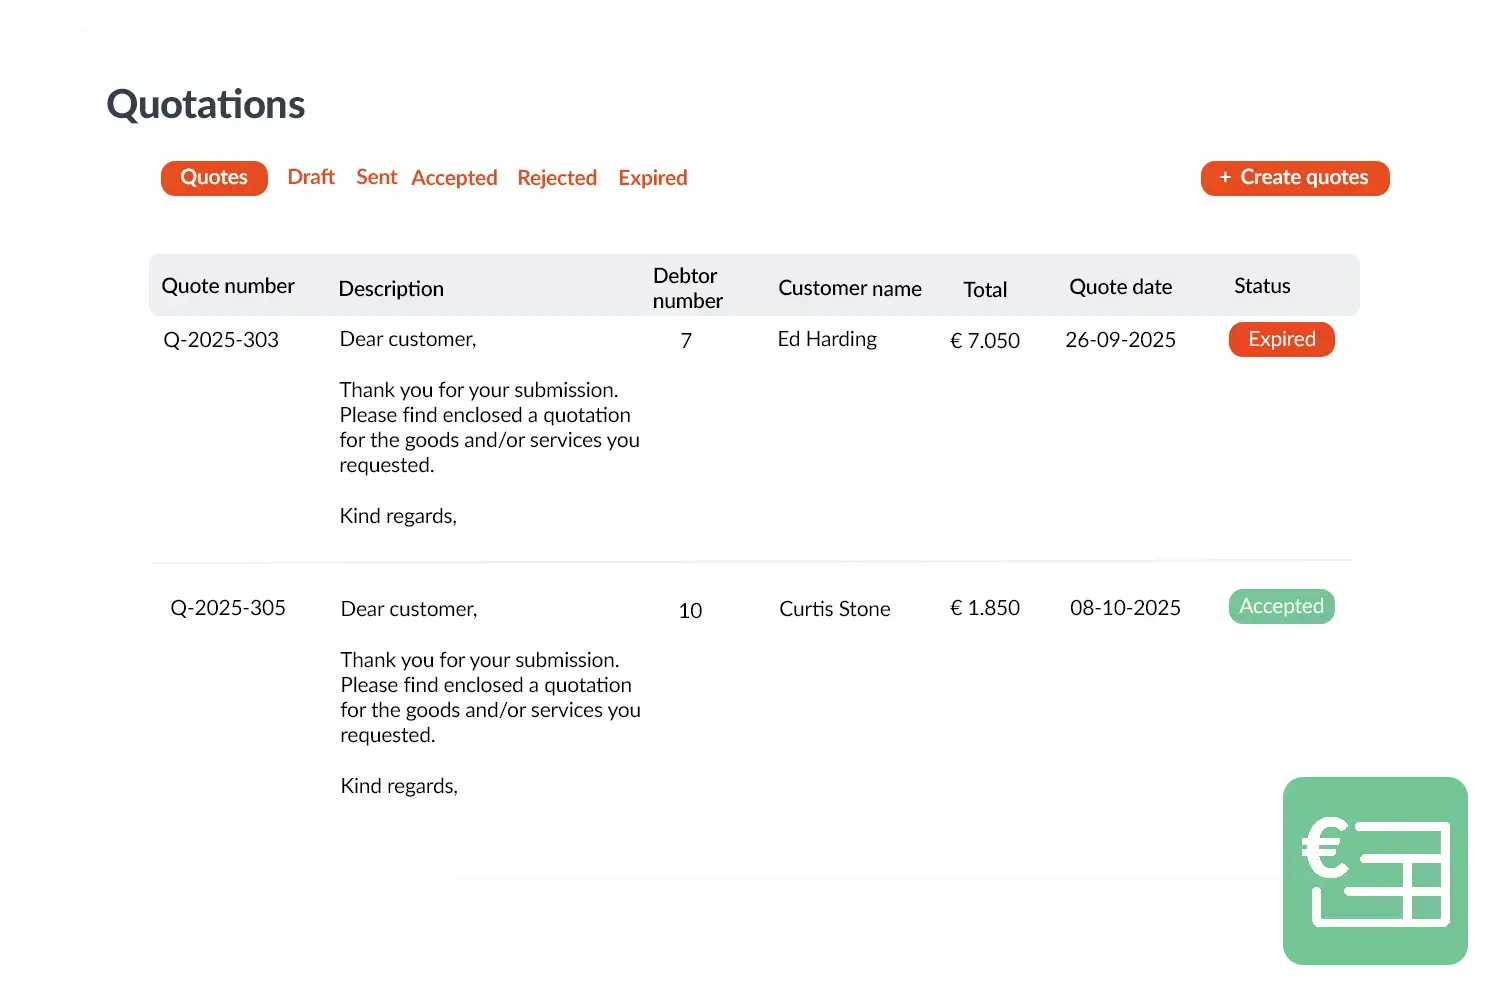Open the Sent quotes tab
Image resolution: width=1500 pixels, height=1000 pixels.
[x=376, y=178]
